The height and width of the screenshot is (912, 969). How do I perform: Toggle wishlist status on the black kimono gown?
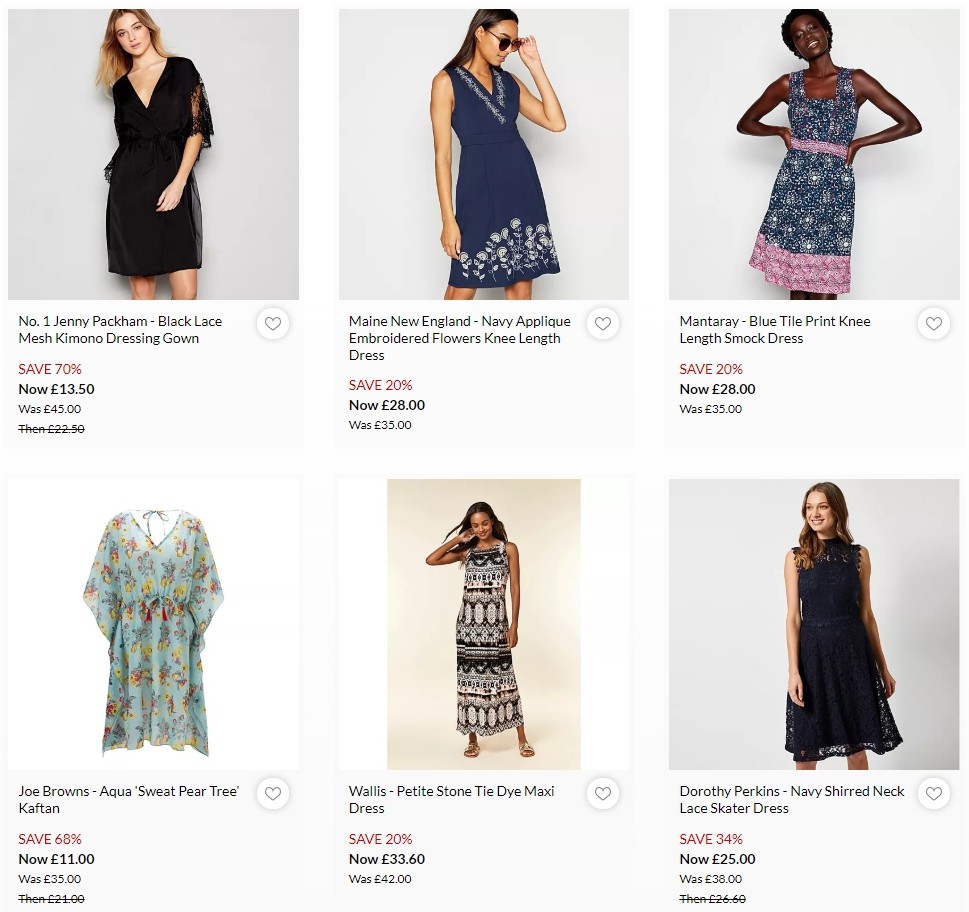(272, 324)
